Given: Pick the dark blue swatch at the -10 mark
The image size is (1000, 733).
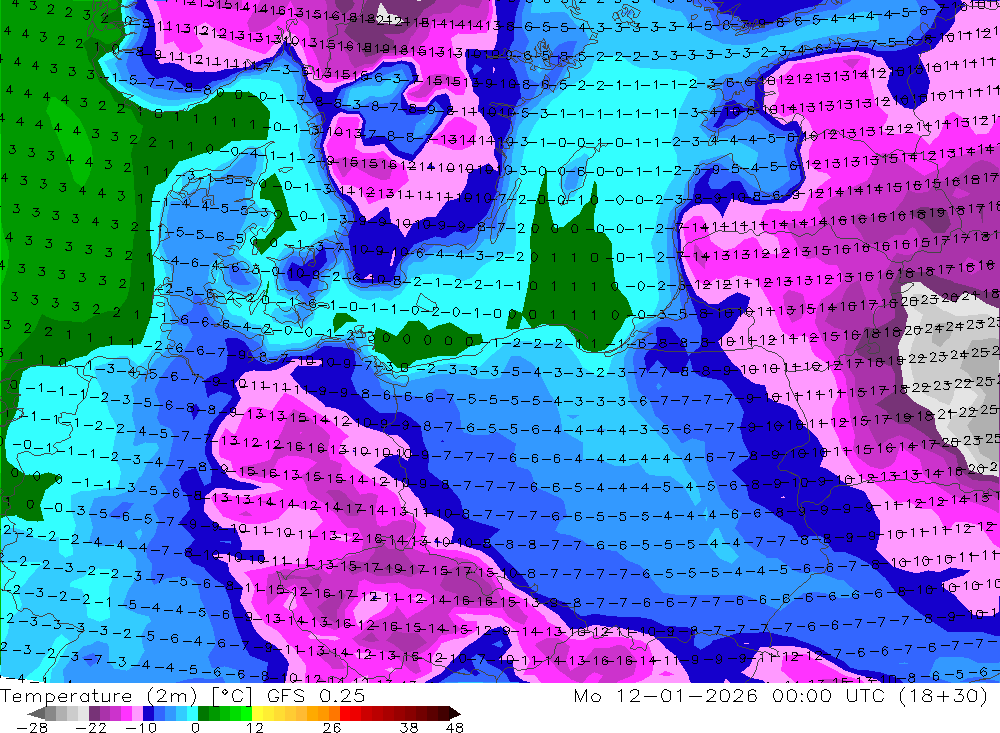Looking at the screenshot, I should pyautogui.click(x=148, y=714).
